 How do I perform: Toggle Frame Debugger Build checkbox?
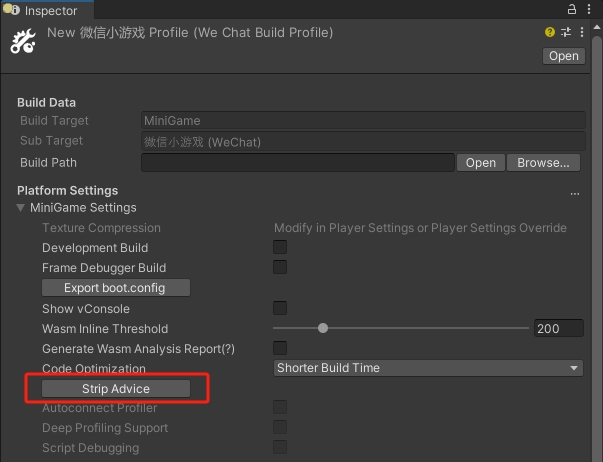[280, 267]
